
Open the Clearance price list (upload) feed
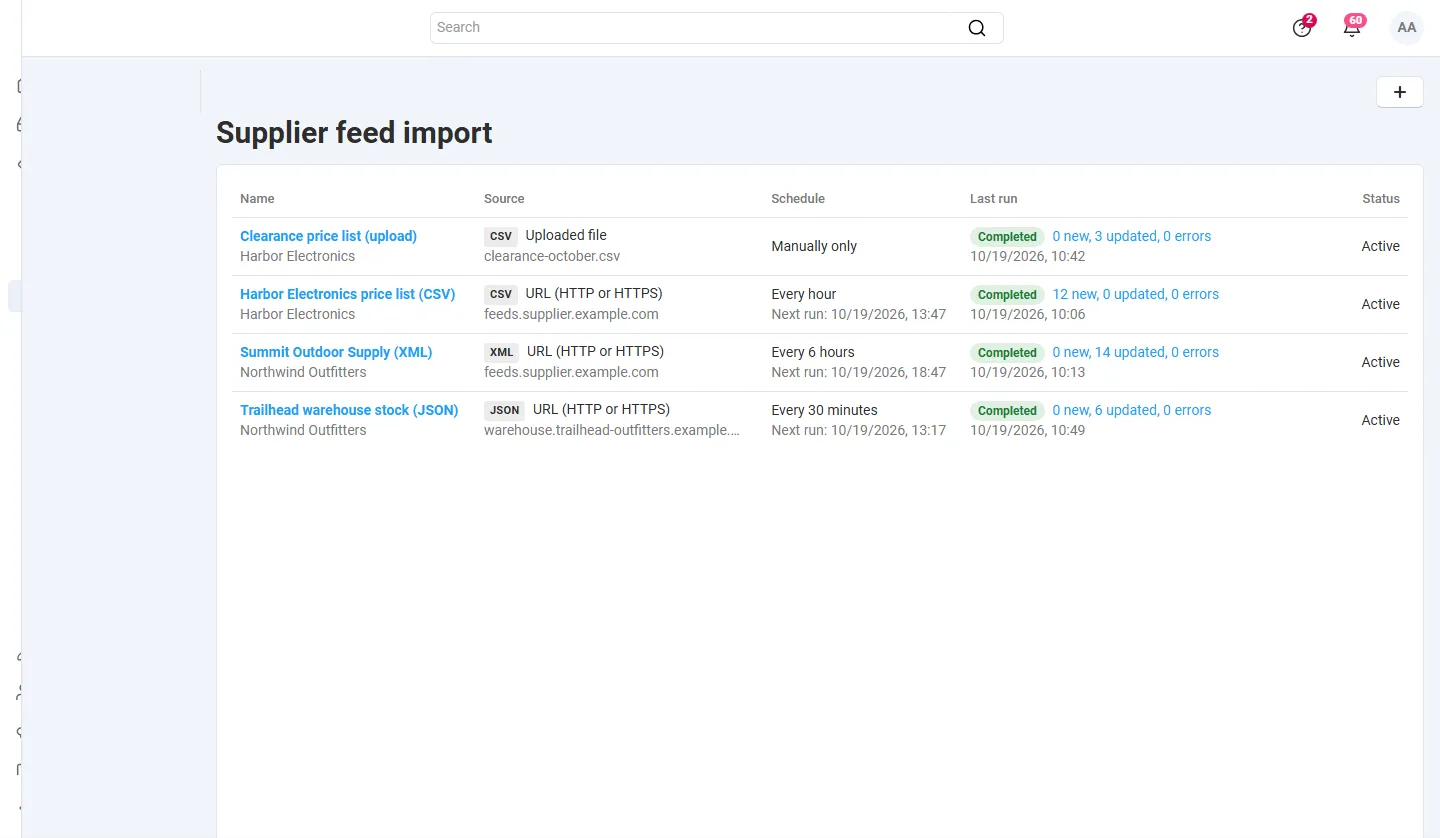click(328, 236)
